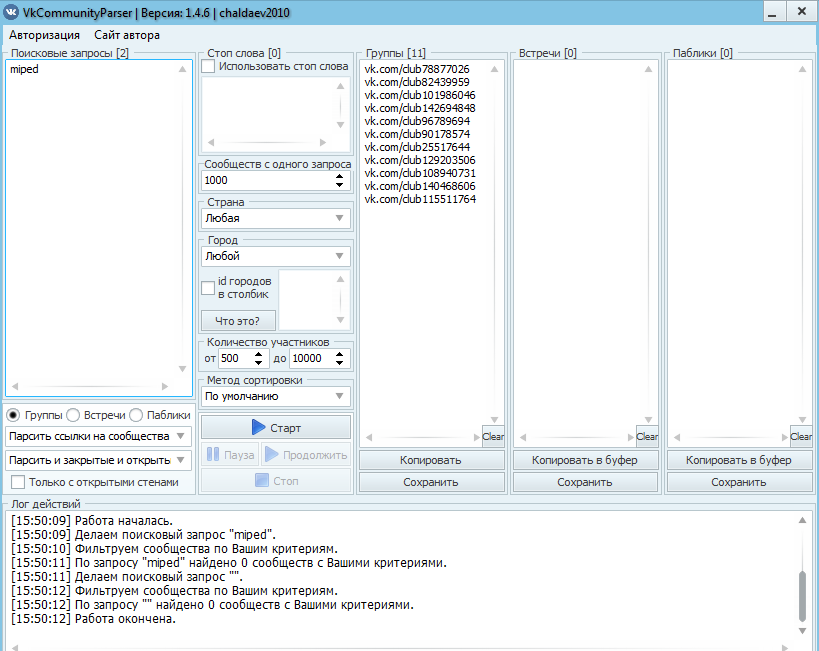Increase the 'до' members value up arrow

pos(340,354)
